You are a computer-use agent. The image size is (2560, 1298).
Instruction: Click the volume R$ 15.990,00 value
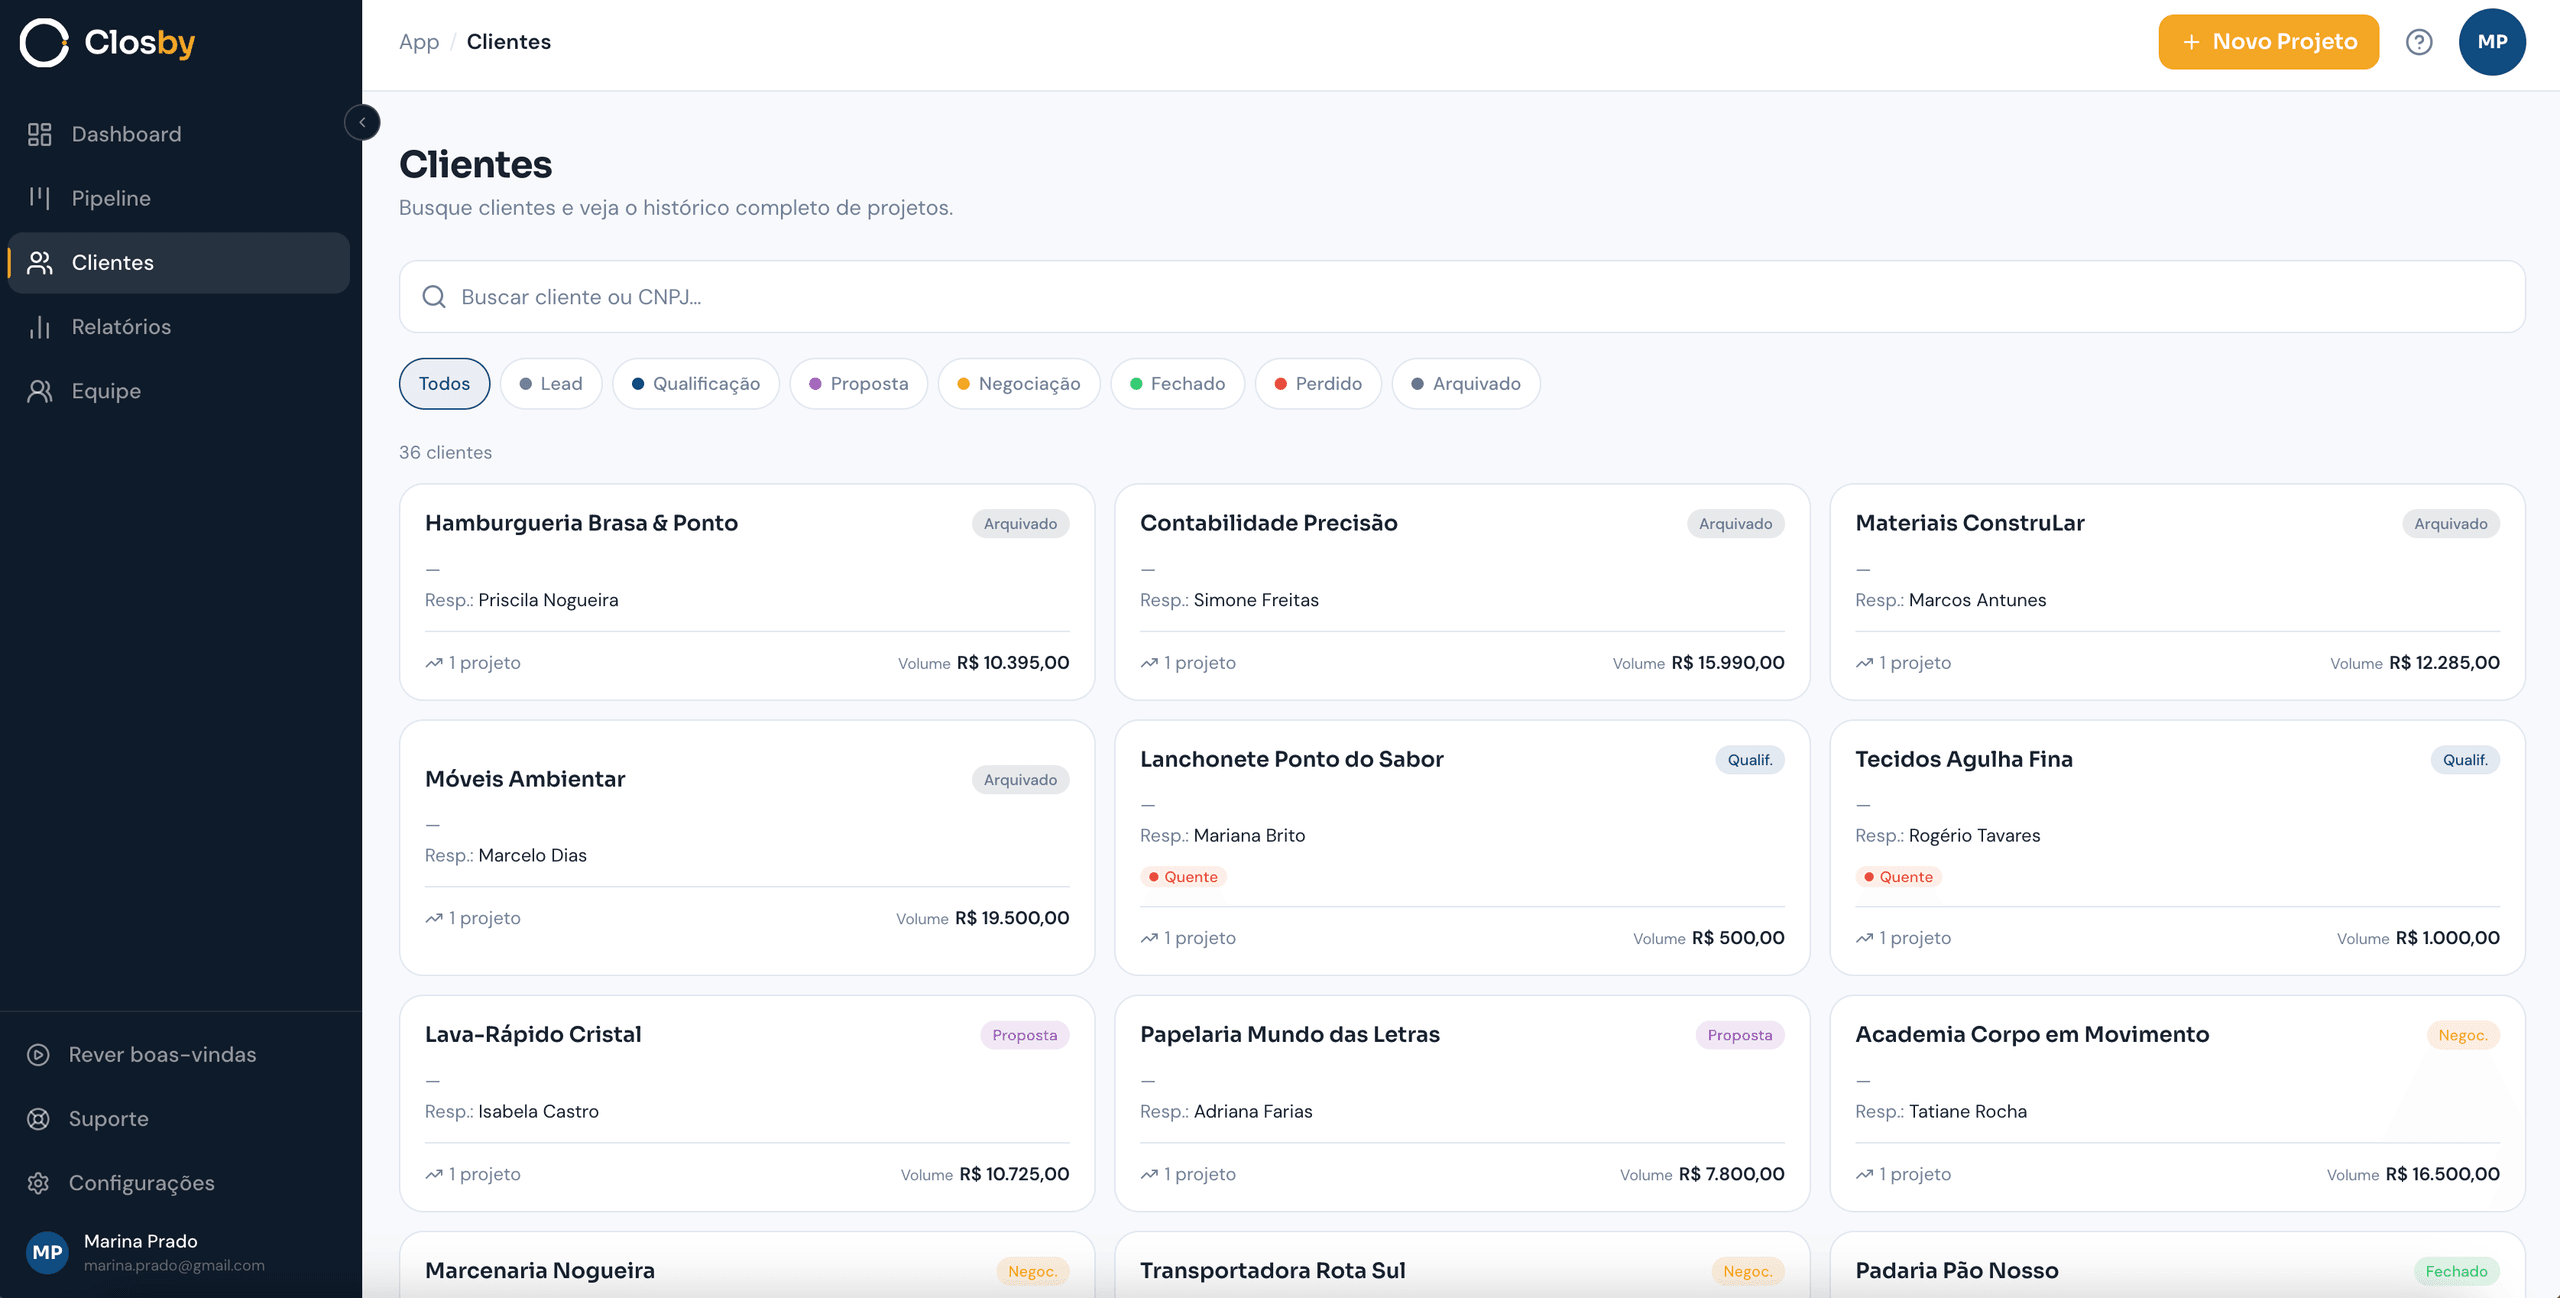1728,663
